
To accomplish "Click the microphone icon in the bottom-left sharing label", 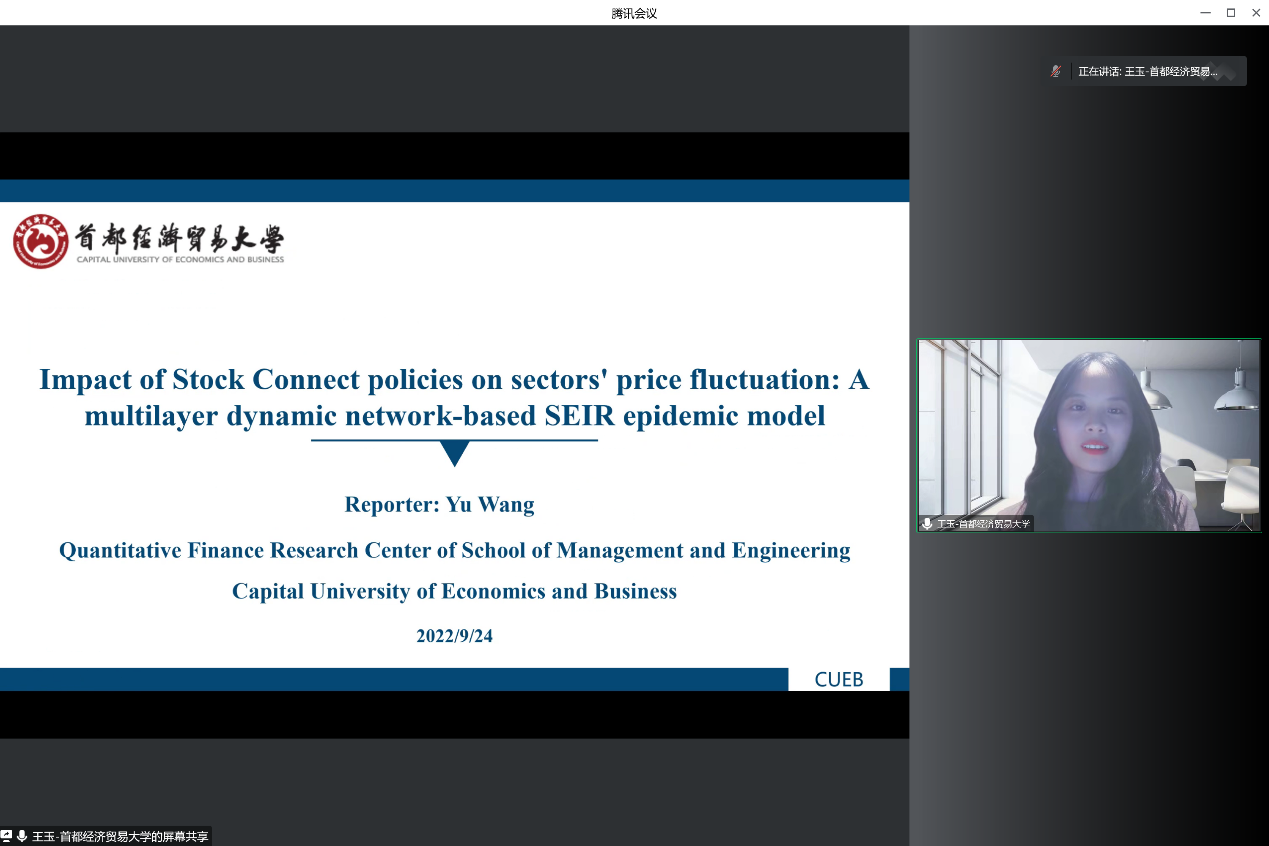I will coord(22,836).
